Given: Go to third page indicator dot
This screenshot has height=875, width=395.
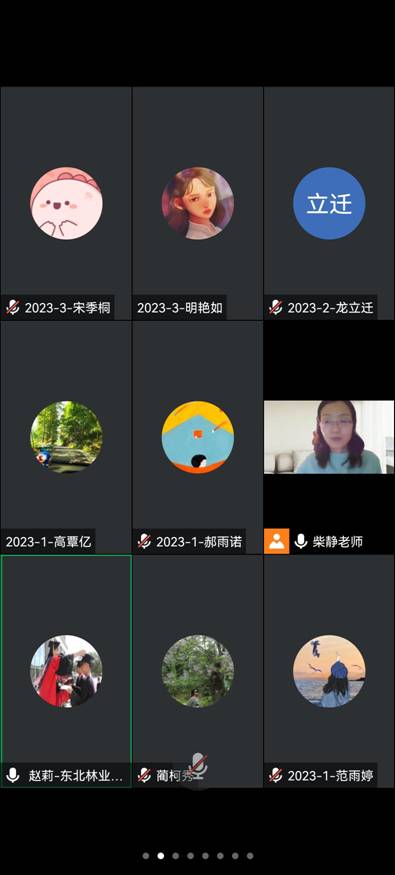Looking at the screenshot, I should tap(175, 855).
